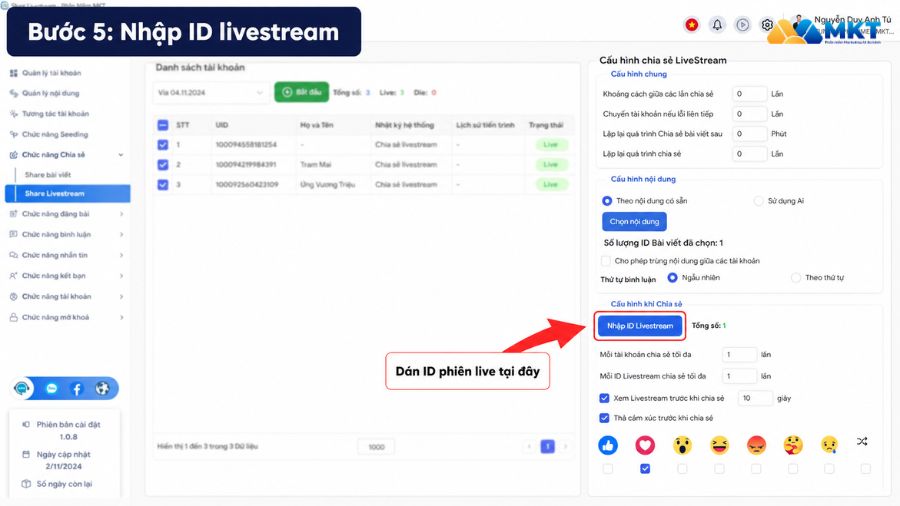Click the Sad reaction emoji
The image size is (900, 506).
(x=829, y=445)
